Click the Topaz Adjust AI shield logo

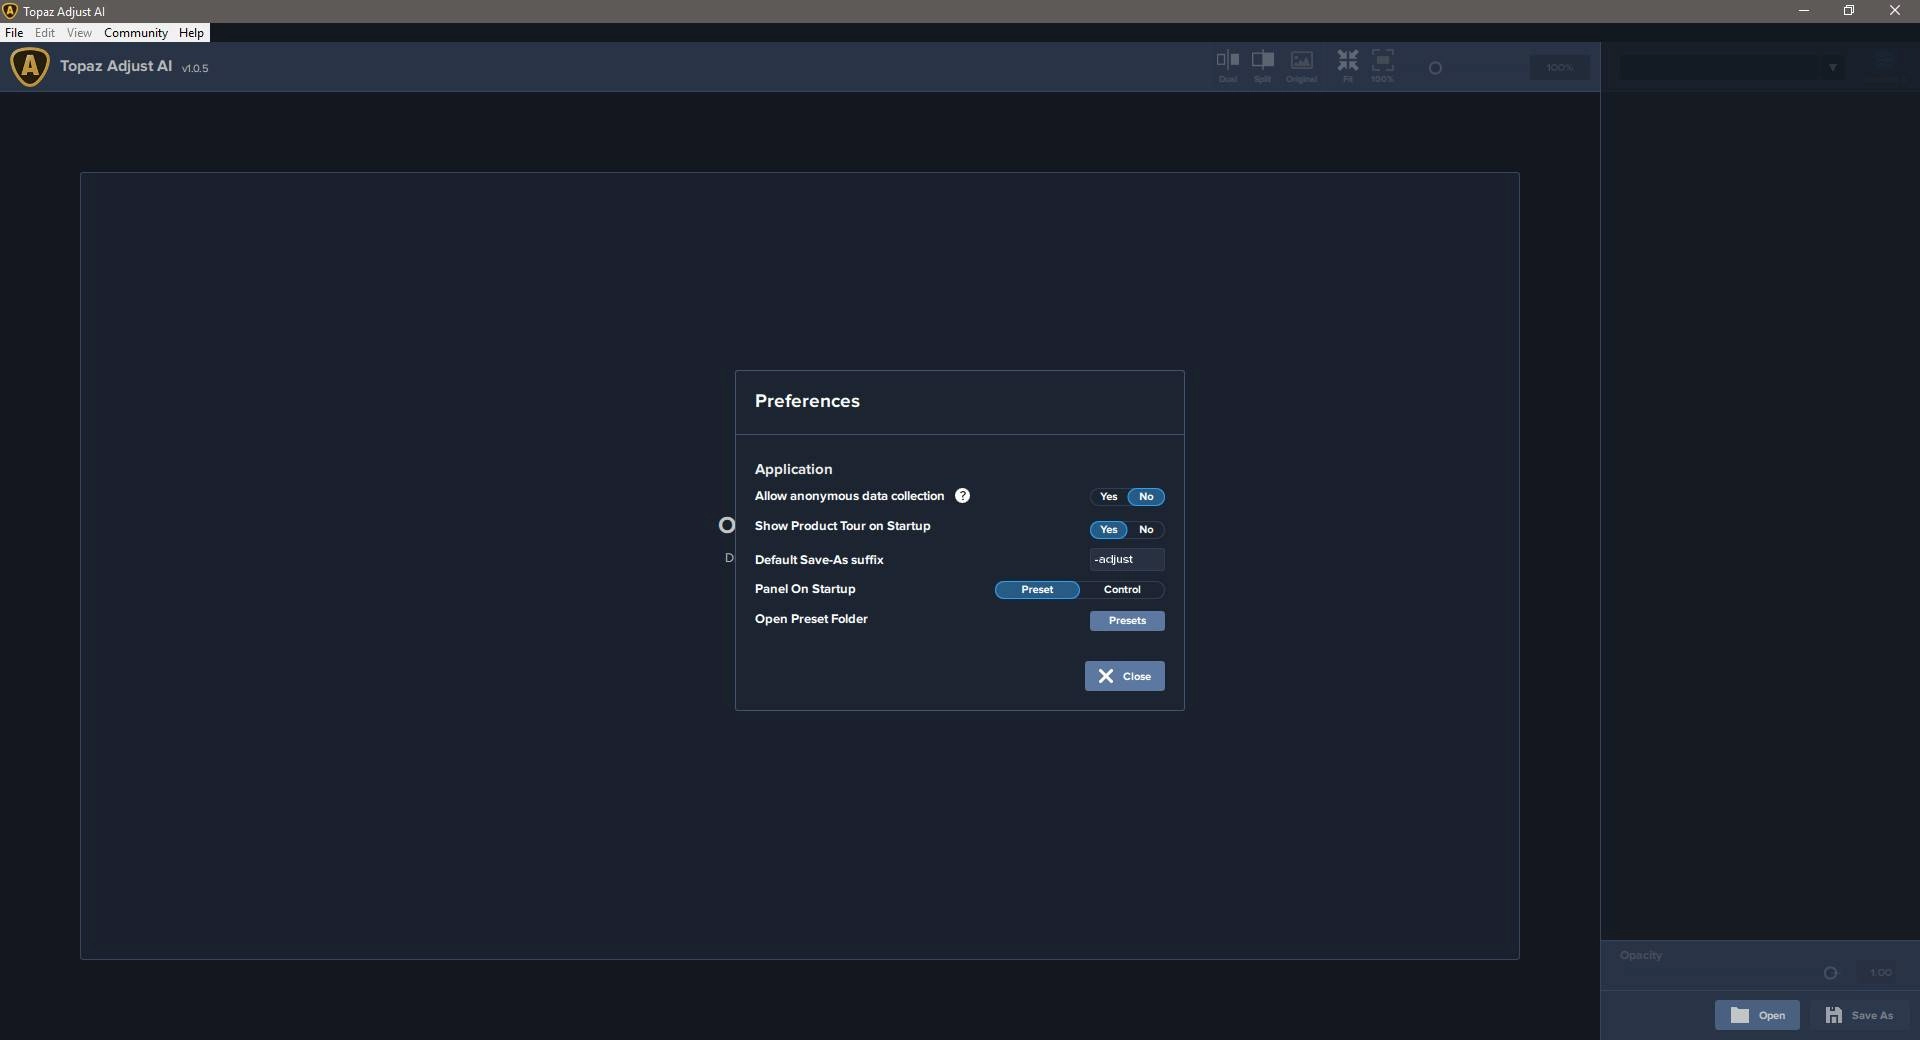point(30,67)
